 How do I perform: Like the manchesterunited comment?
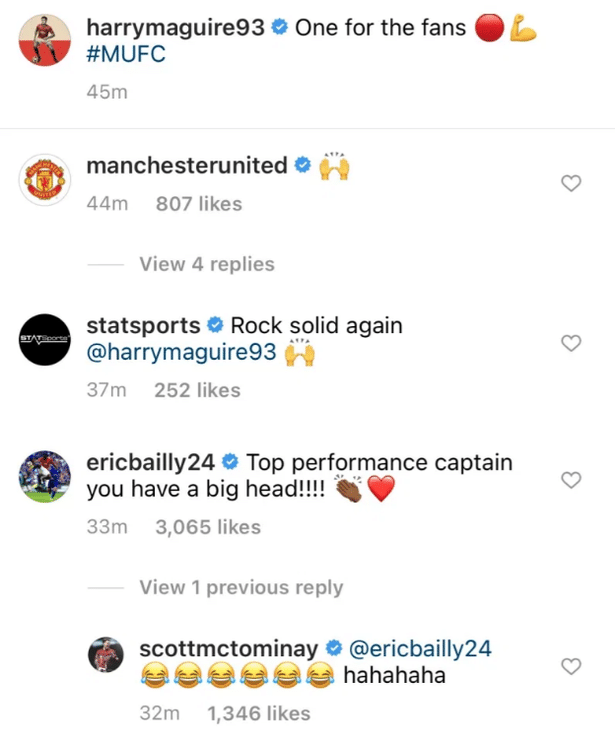pyautogui.click(x=571, y=183)
